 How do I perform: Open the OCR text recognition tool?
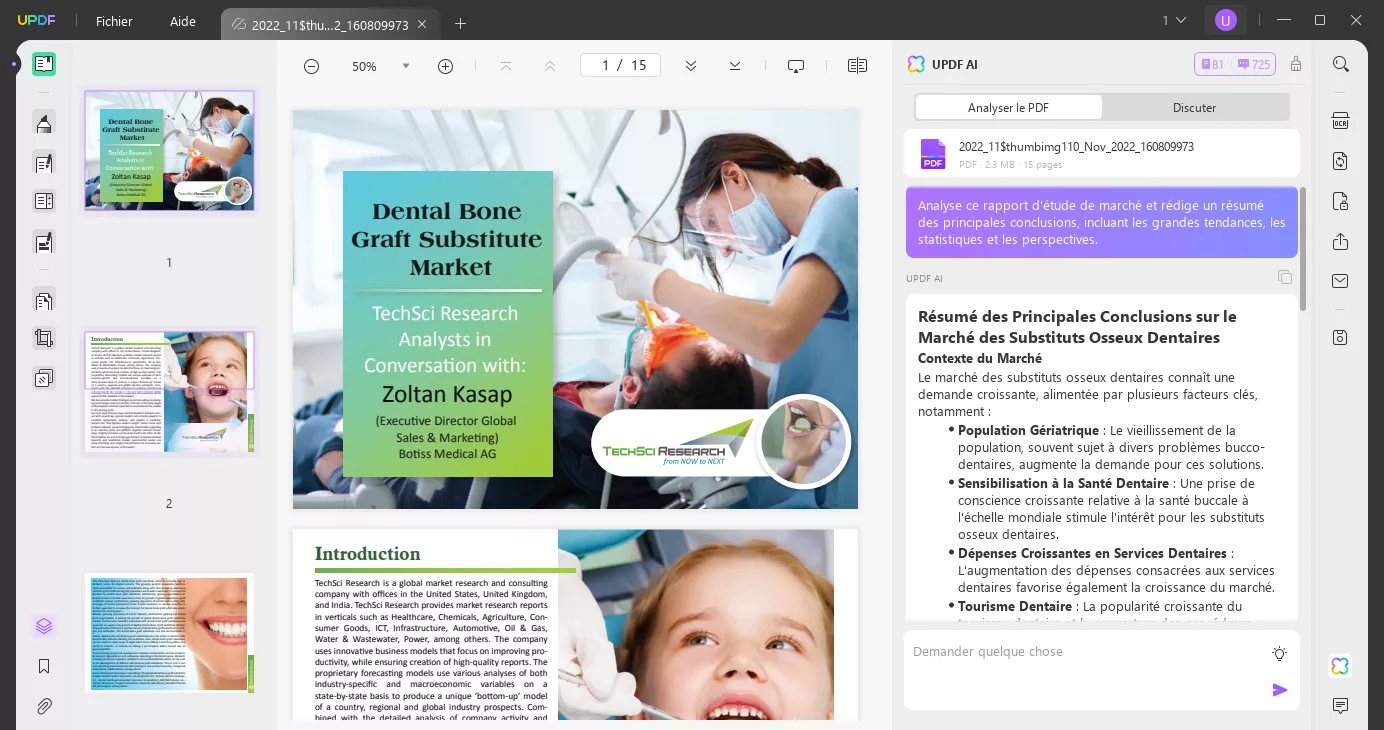(x=1340, y=121)
